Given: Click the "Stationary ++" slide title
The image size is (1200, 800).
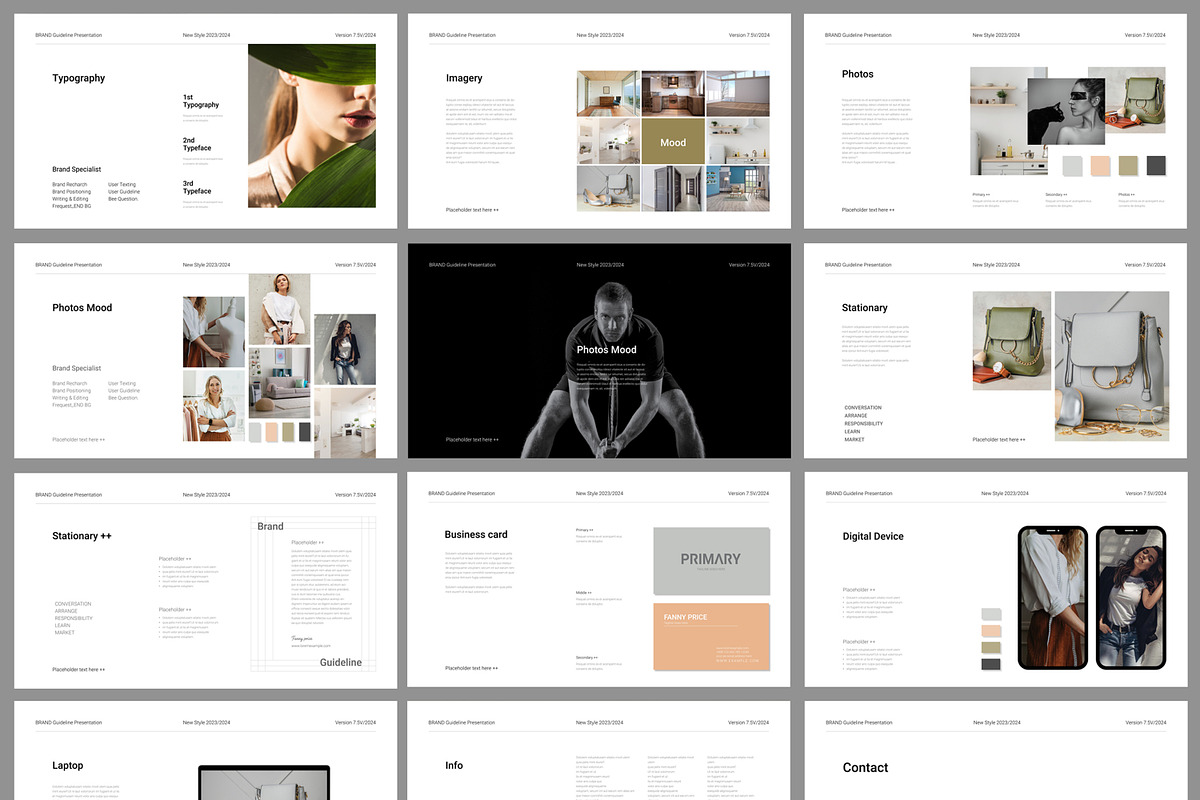Looking at the screenshot, I should [82, 536].
